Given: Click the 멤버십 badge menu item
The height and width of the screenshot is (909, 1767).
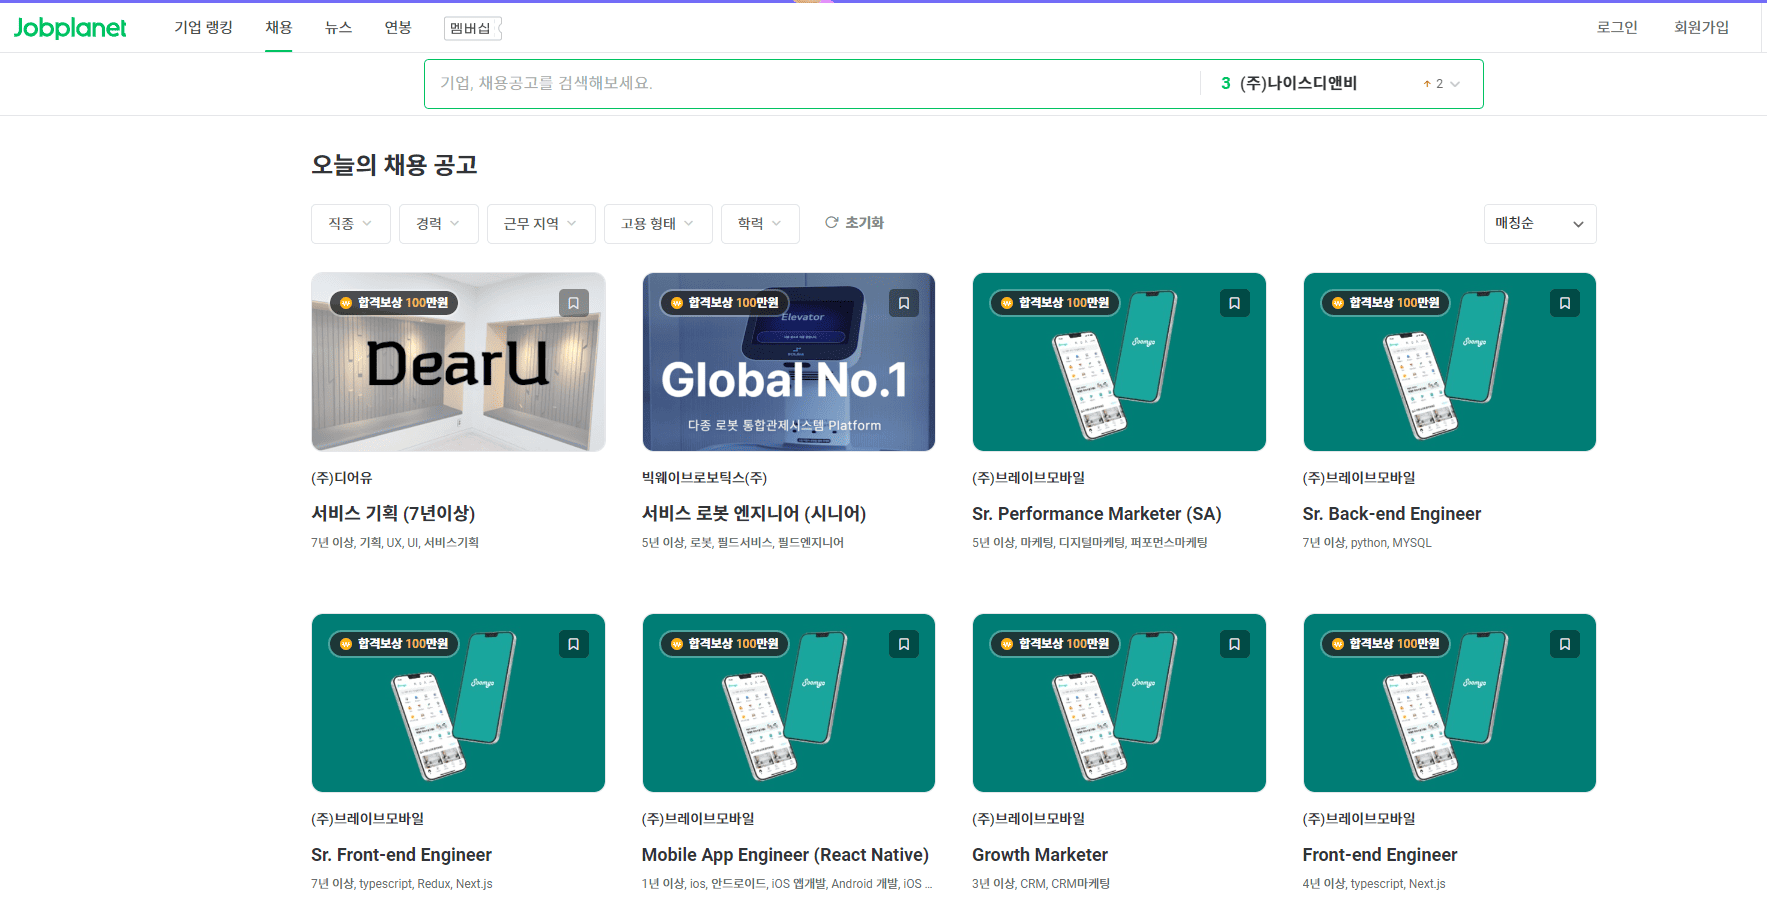Looking at the screenshot, I should 472,28.
